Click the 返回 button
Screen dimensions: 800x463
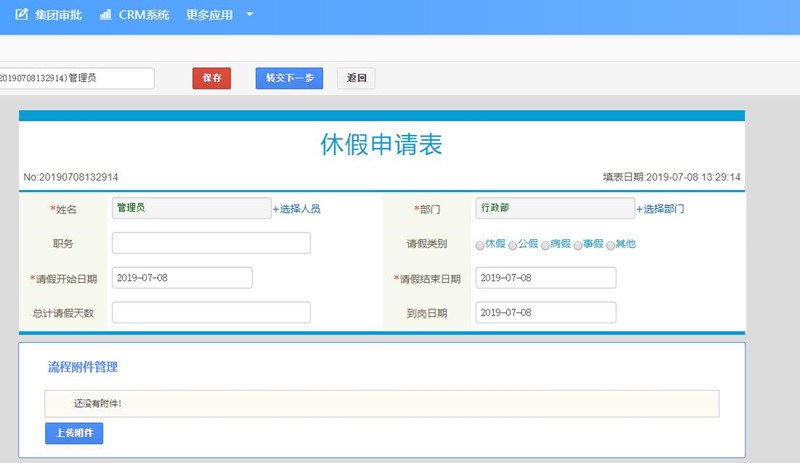pyautogui.click(x=356, y=78)
